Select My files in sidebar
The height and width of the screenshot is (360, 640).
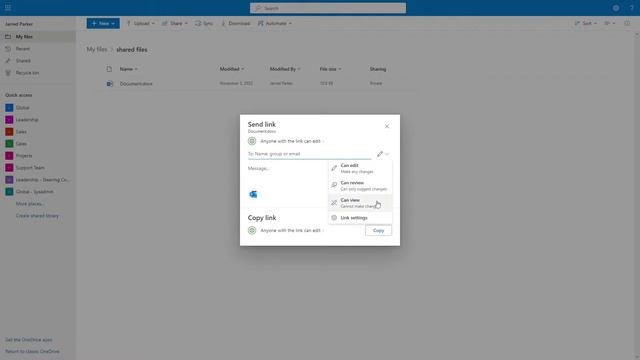[38, 37]
